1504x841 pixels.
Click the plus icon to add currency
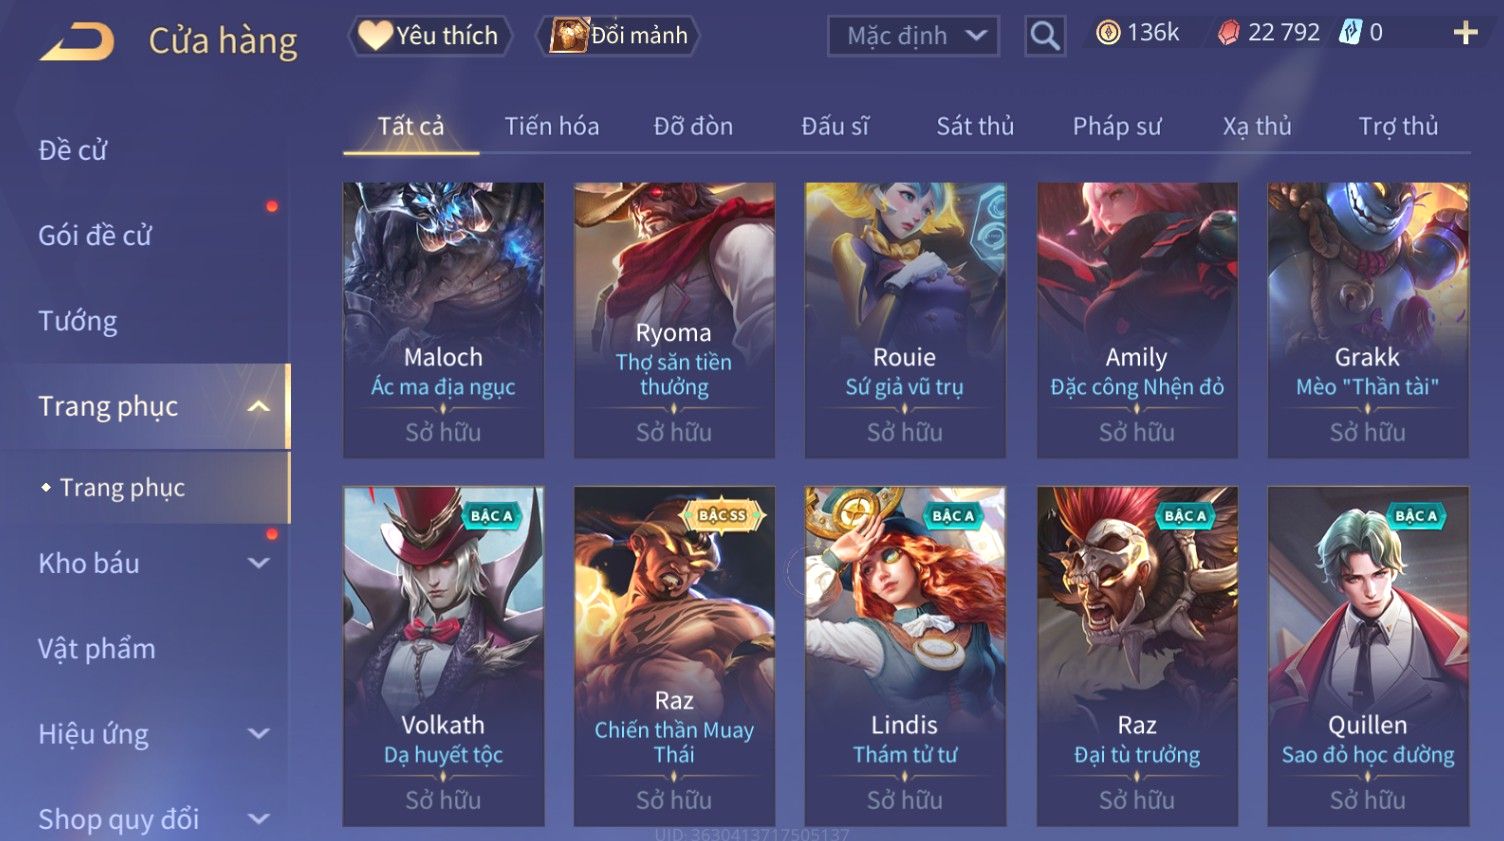(1465, 34)
